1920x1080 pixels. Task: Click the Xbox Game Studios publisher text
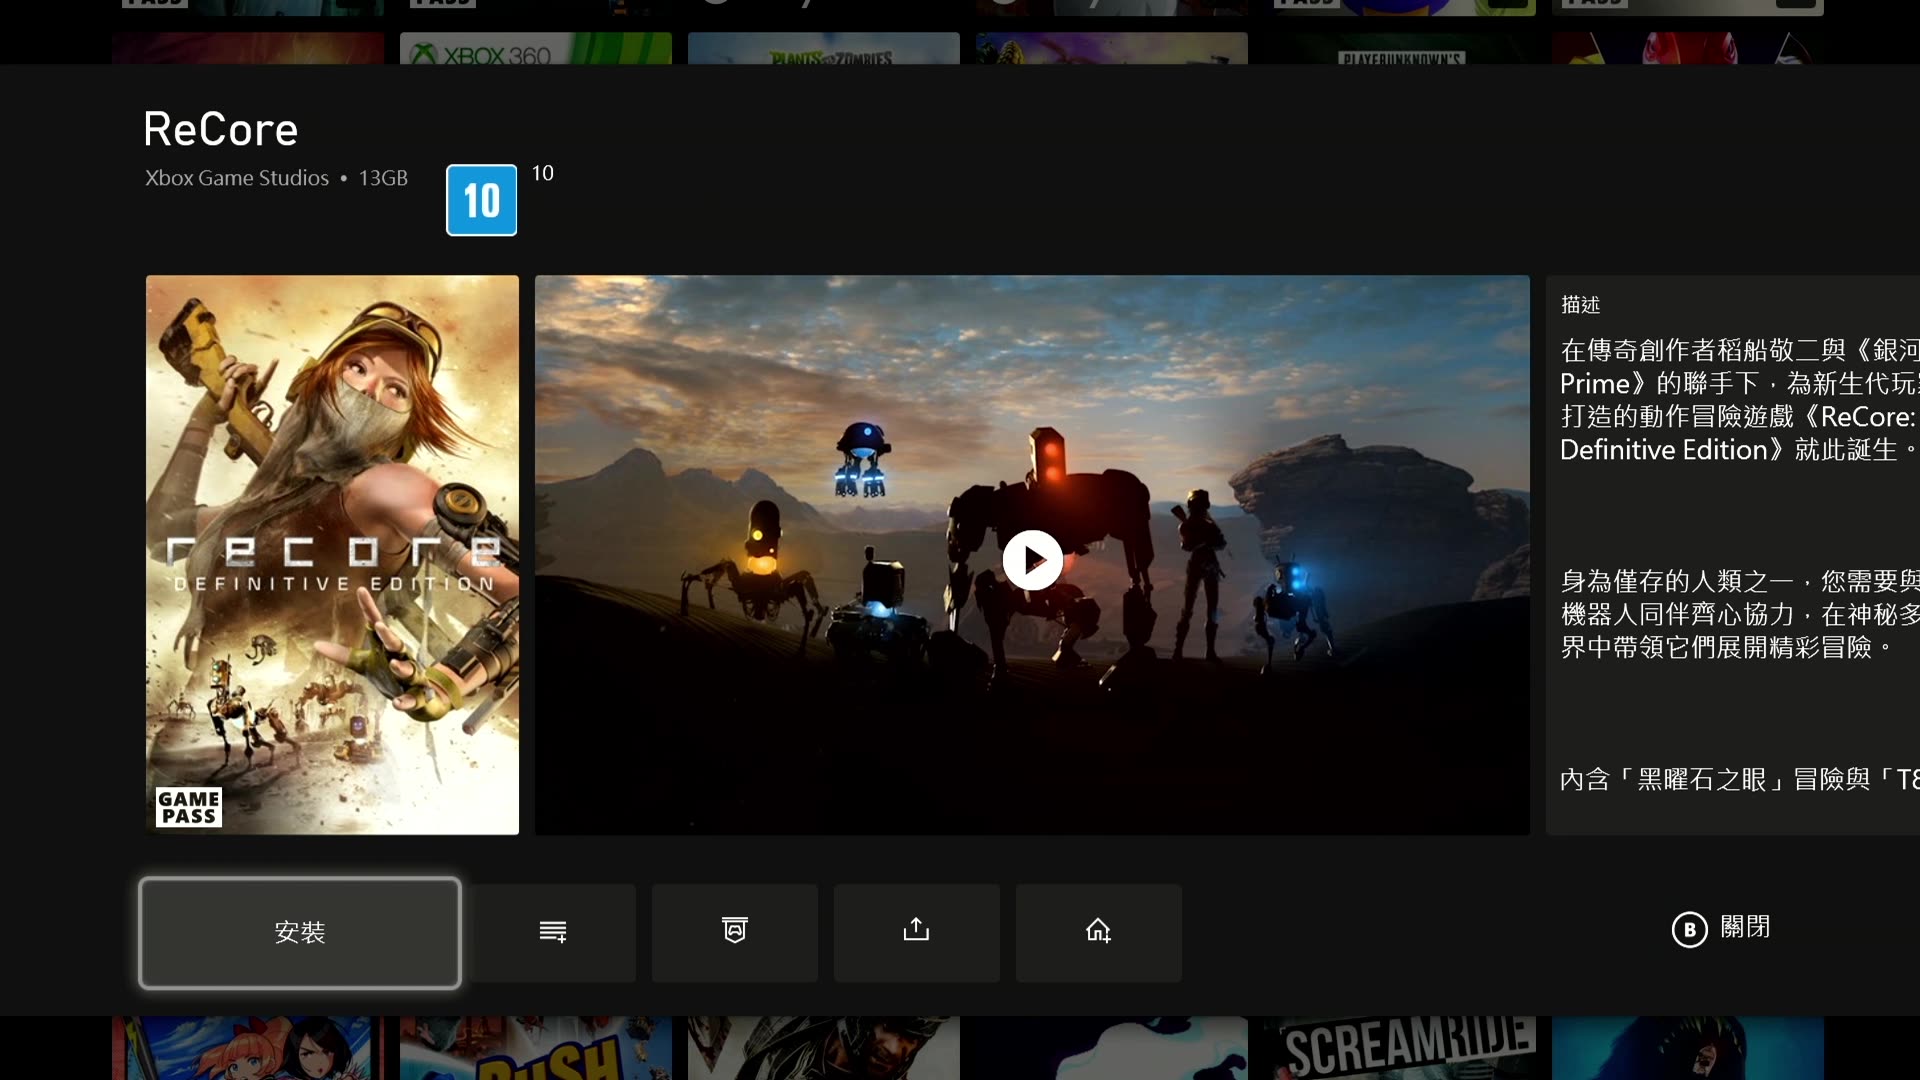[237, 178]
